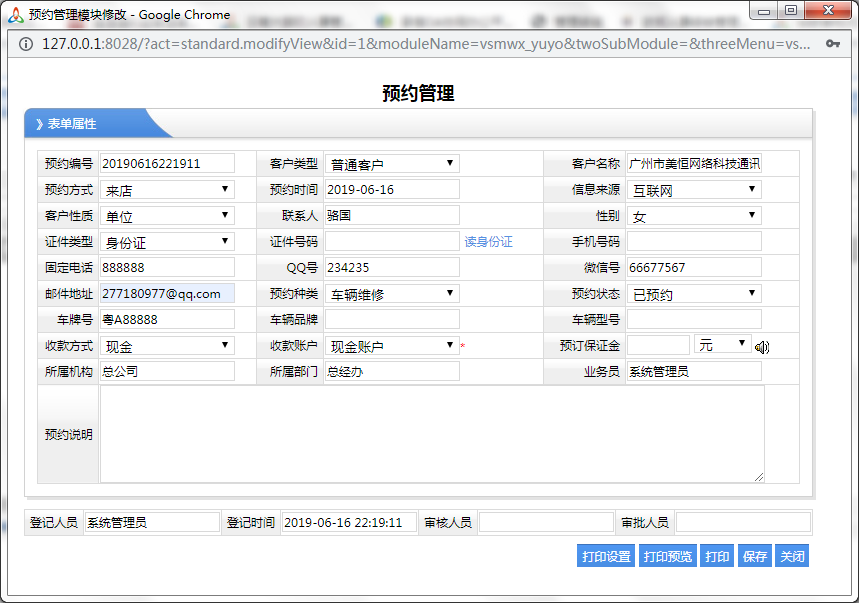Open 打印设置 print settings

point(606,556)
